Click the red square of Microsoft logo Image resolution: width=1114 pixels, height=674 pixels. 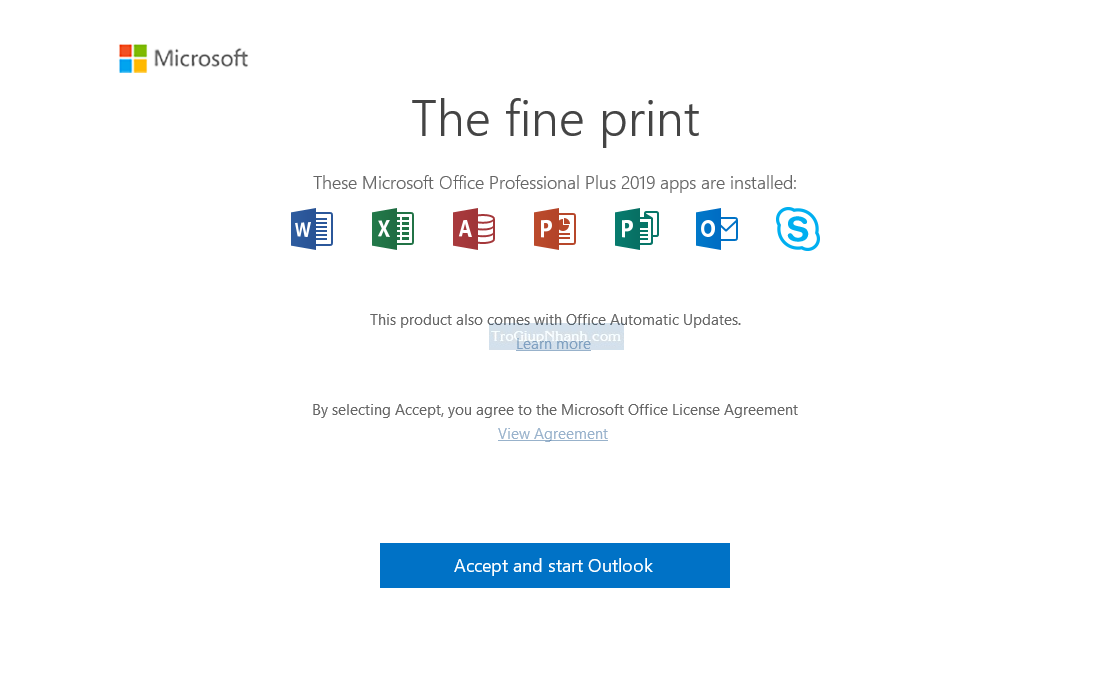click(x=126, y=51)
